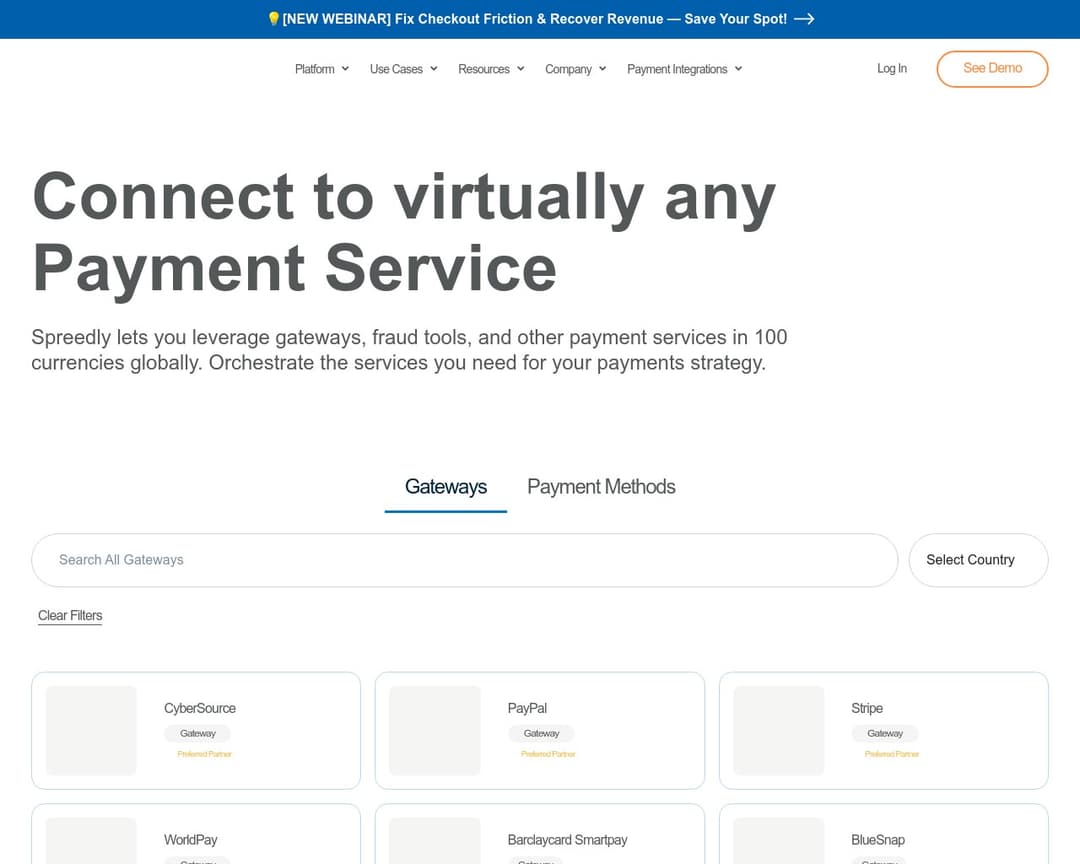The width and height of the screenshot is (1080, 864).
Task: Click the See Demo button
Action: coord(993,69)
